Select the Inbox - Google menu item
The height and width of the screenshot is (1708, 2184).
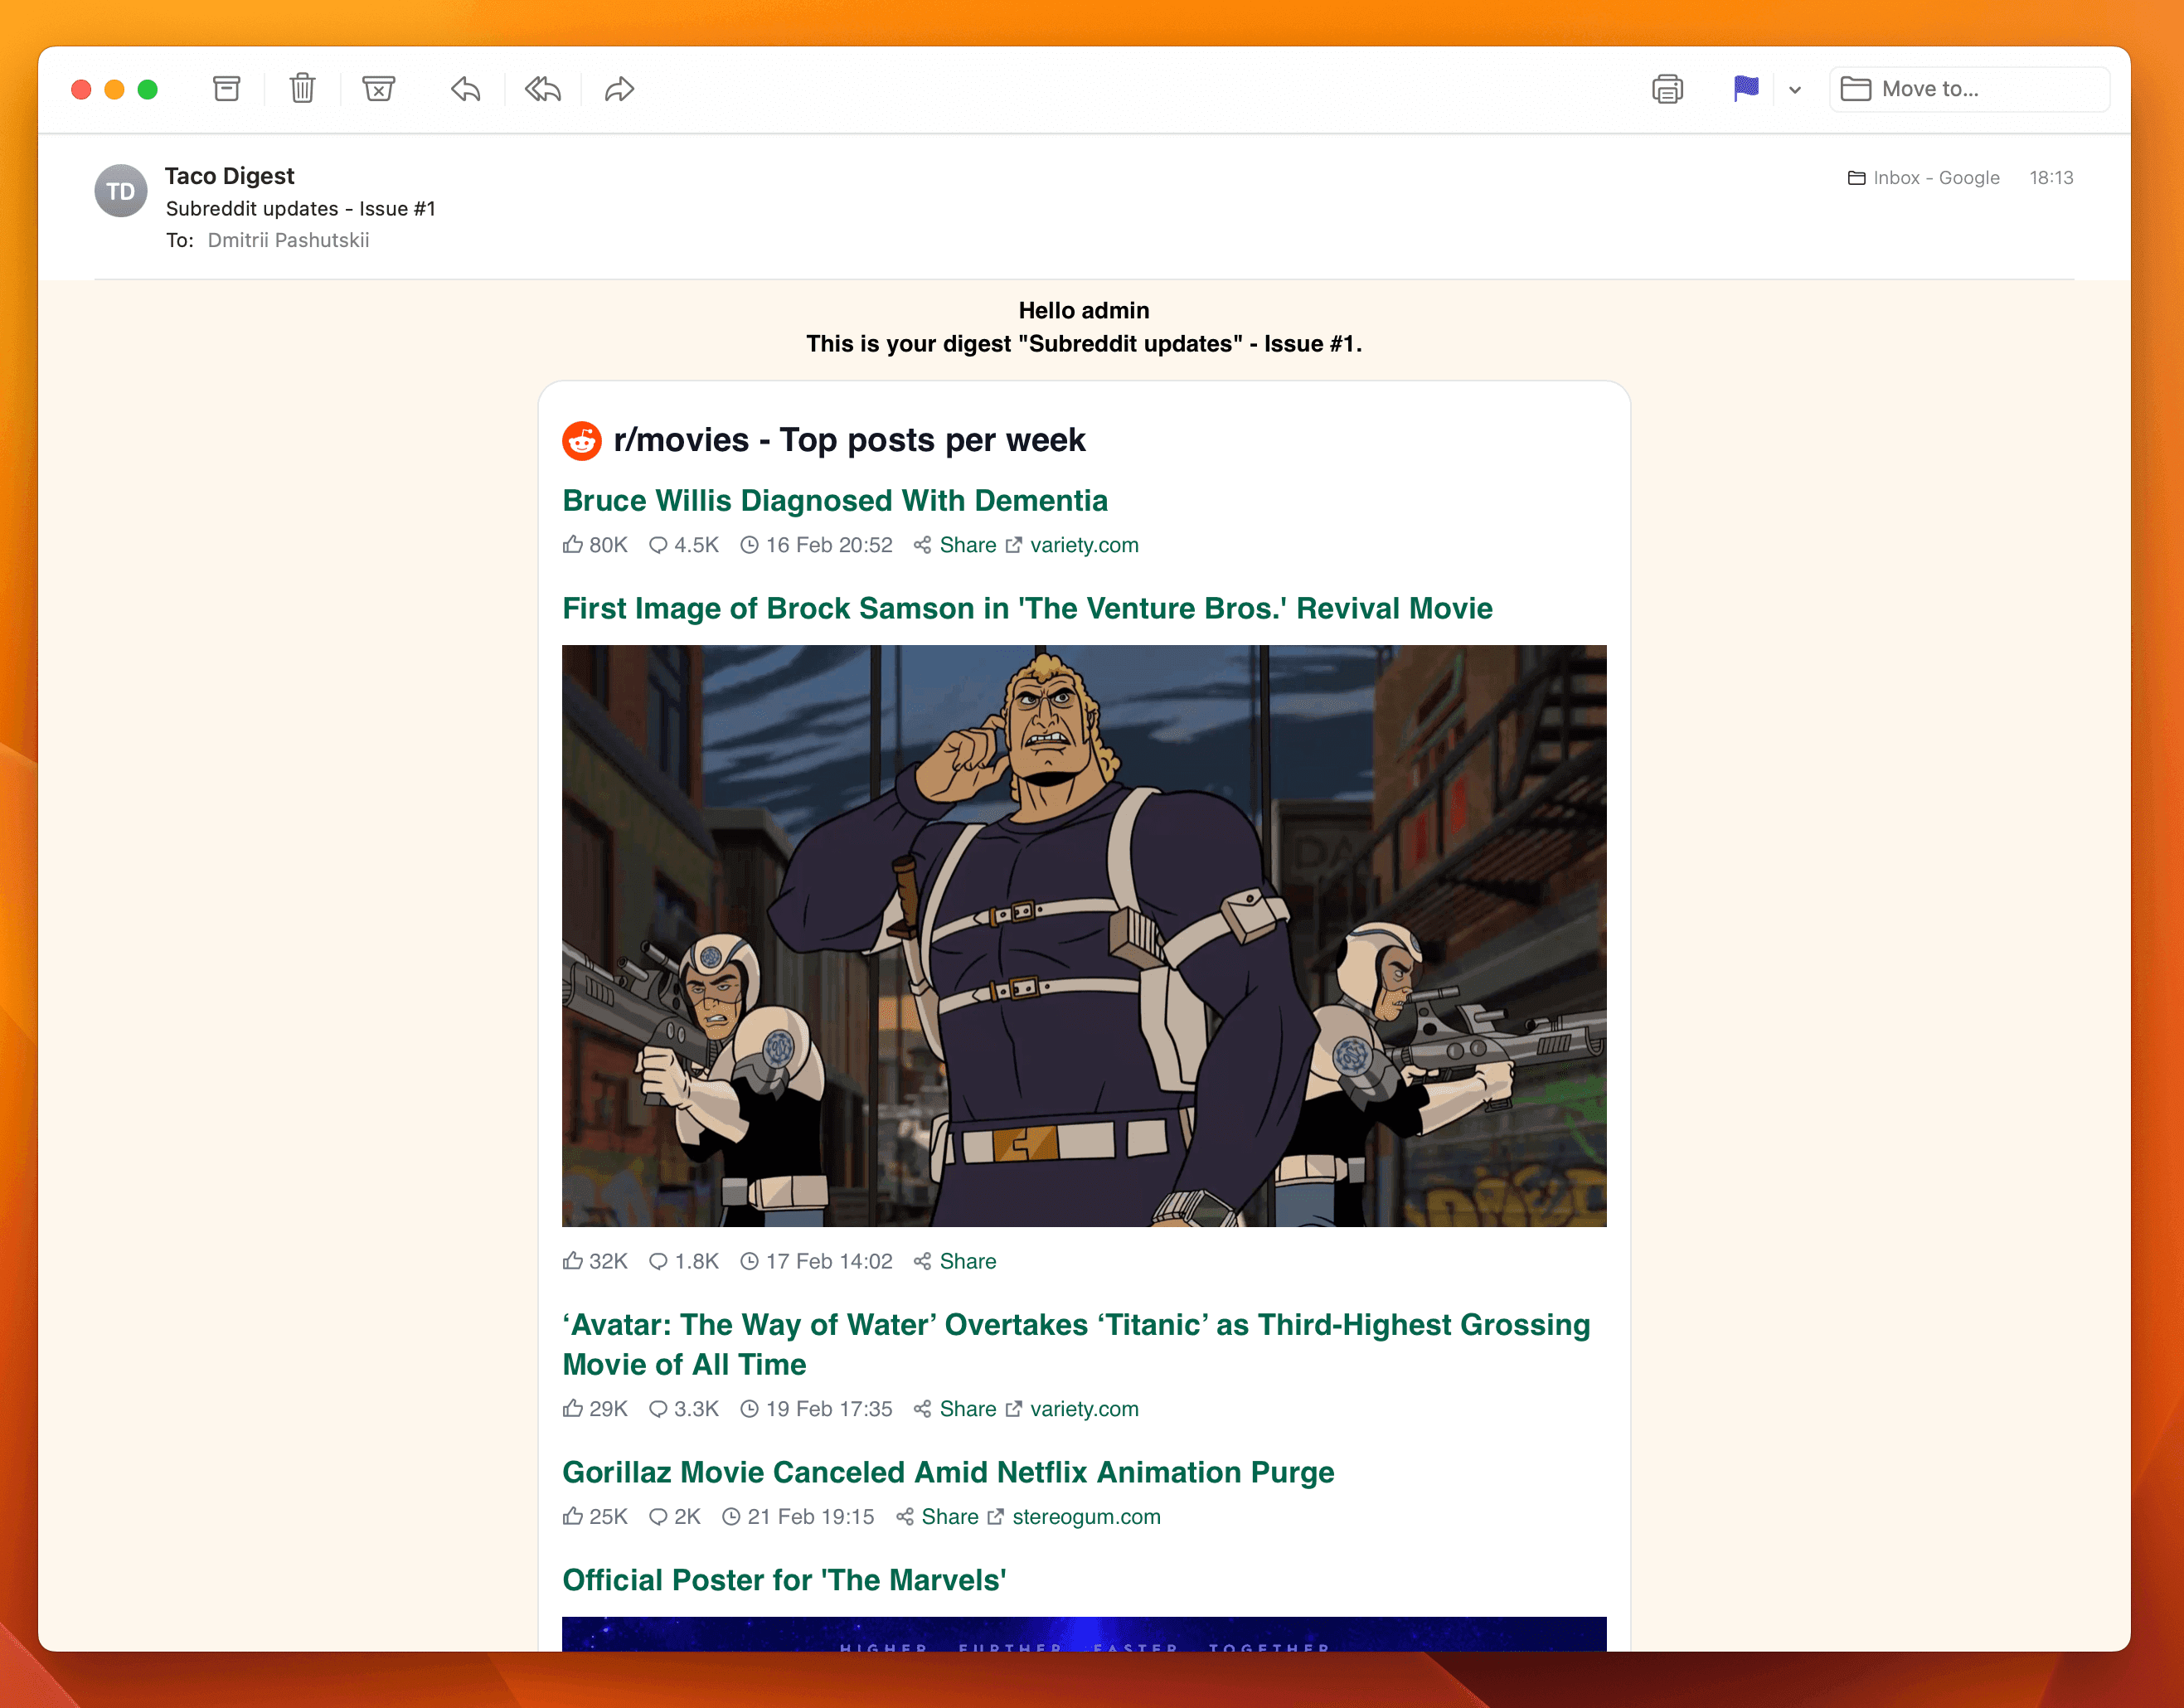pyautogui.click(x=1922, y=177)
